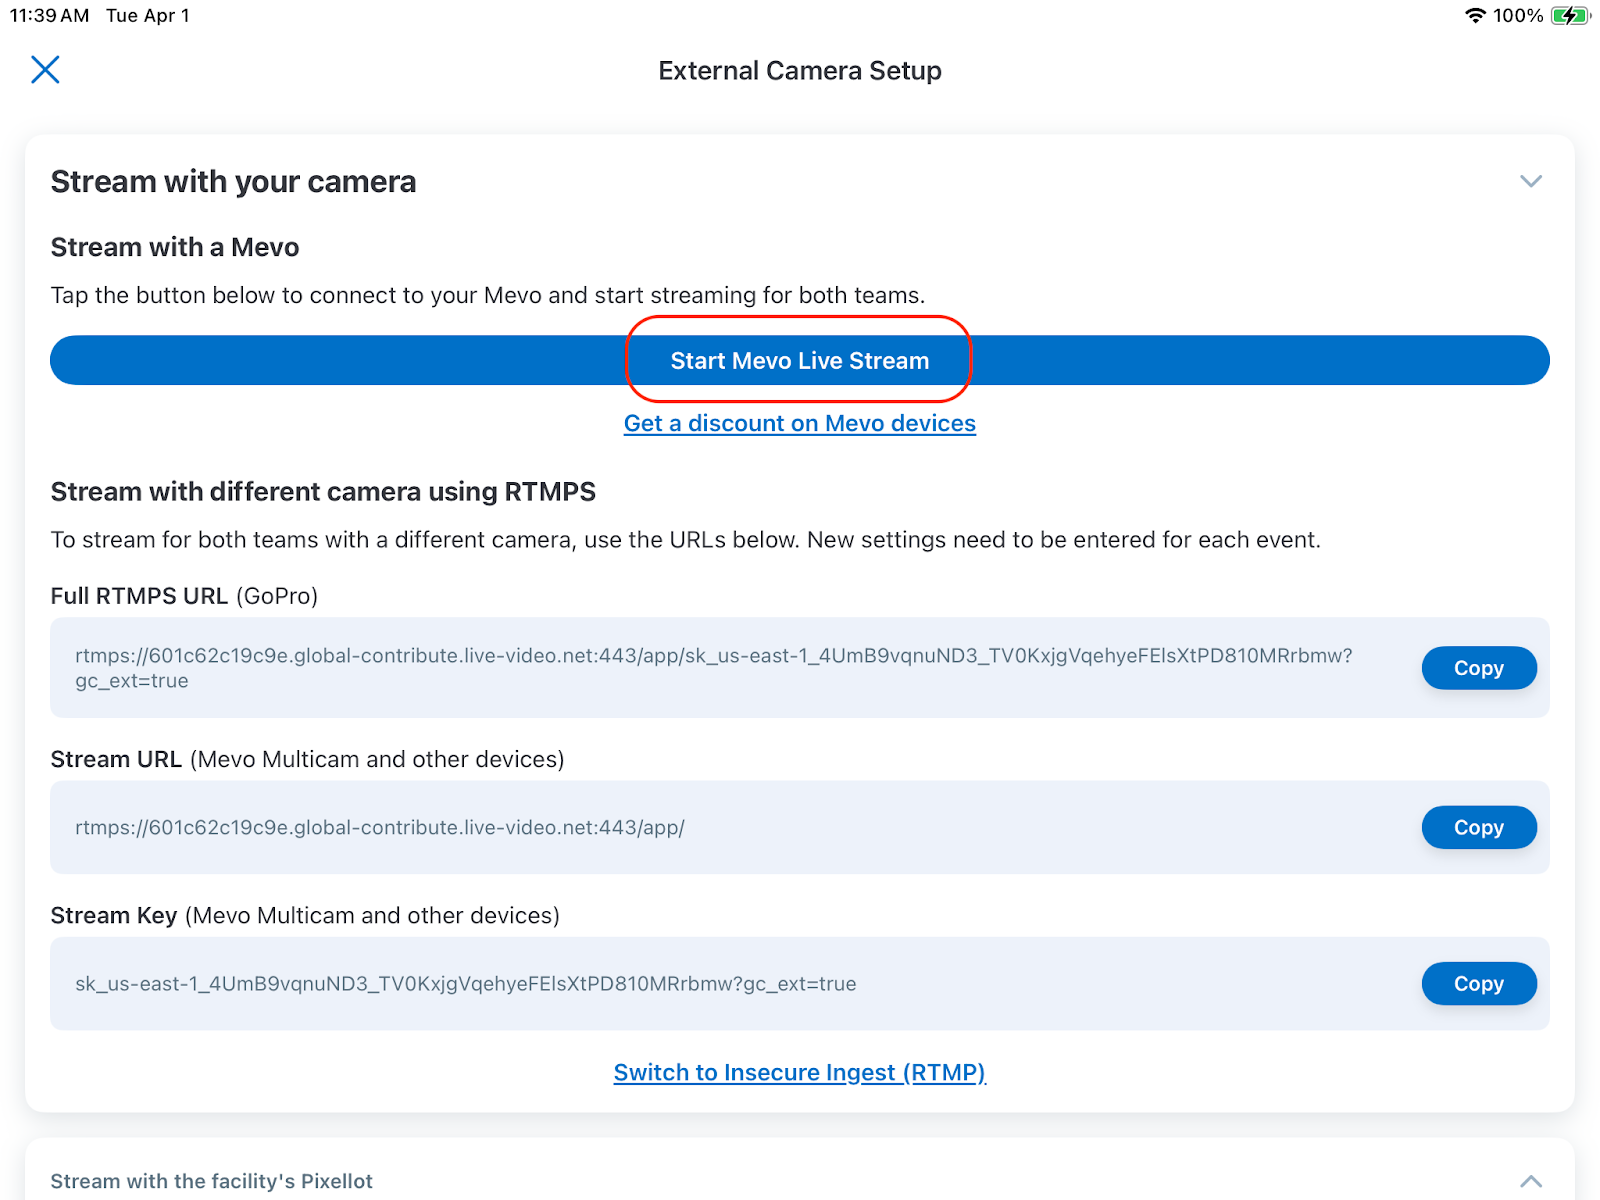Tap the External Camera Setup title
The image size is (1600, 1200).
pos(799,71)
